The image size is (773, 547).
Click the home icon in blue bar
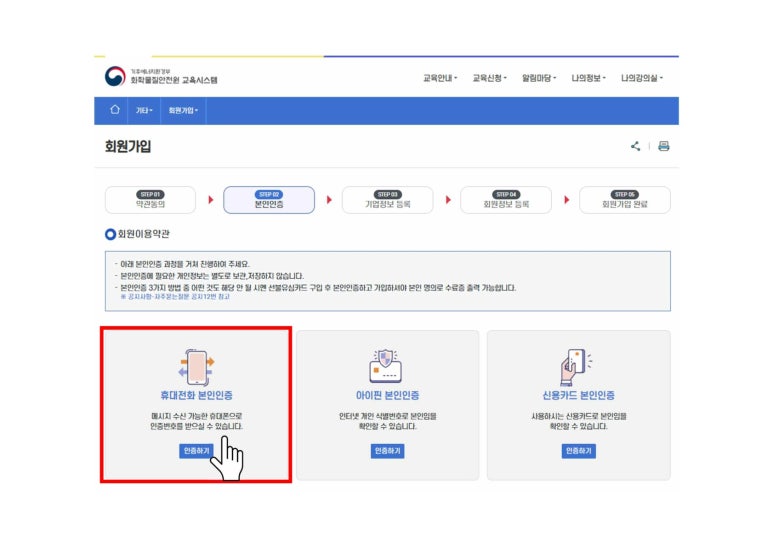(114, 110)
